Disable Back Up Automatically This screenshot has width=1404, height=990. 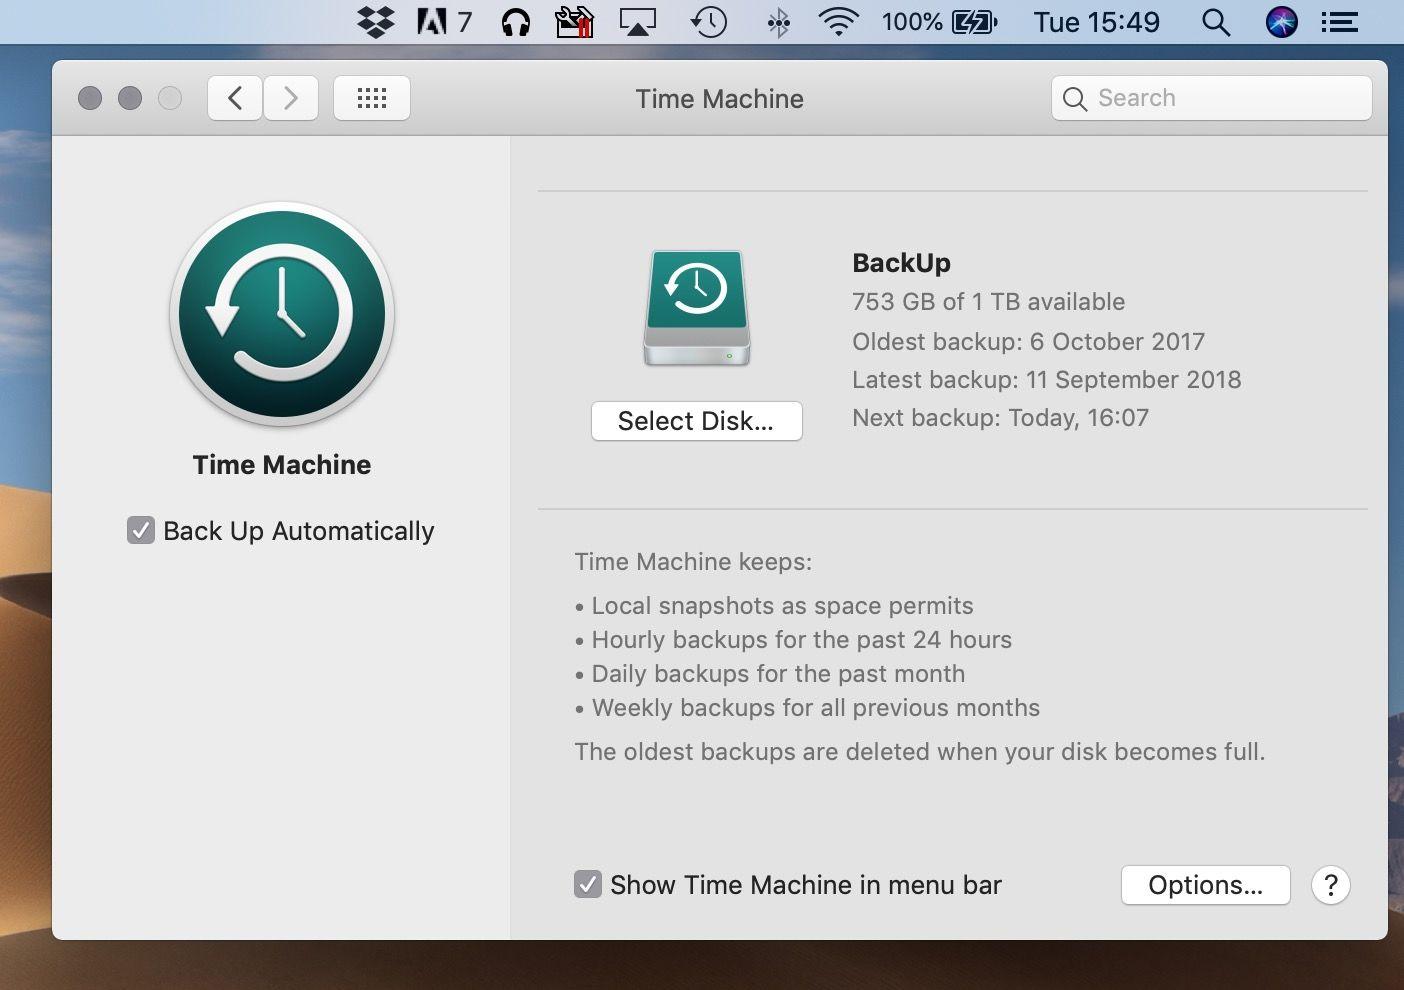click(x=141, y=531)
